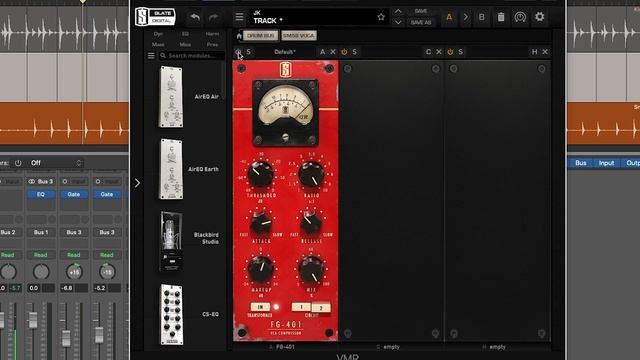Viewport: 640px width, 360px height.
Task: Favorite the JK TRACK preset star
Action: [x=381, y=17]
